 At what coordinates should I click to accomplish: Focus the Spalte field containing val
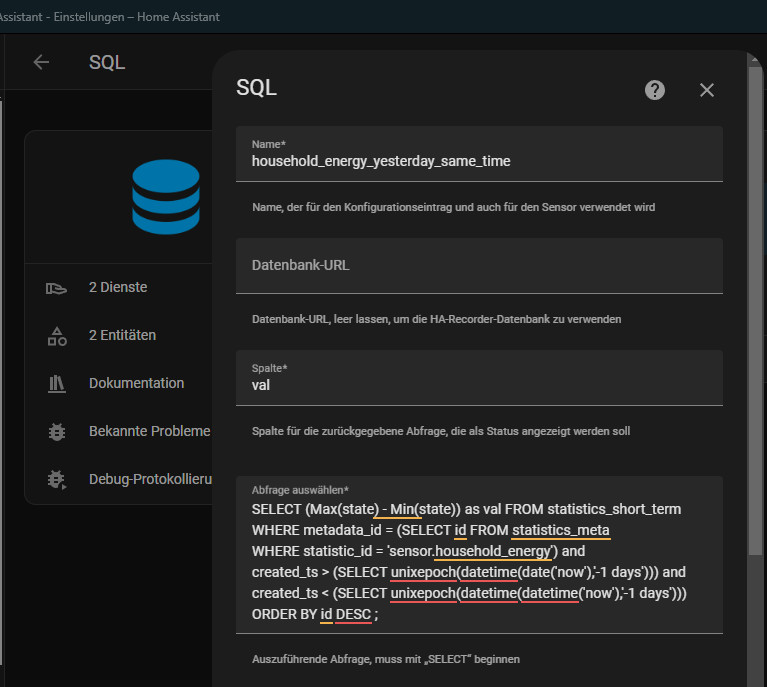click(479, 378)
